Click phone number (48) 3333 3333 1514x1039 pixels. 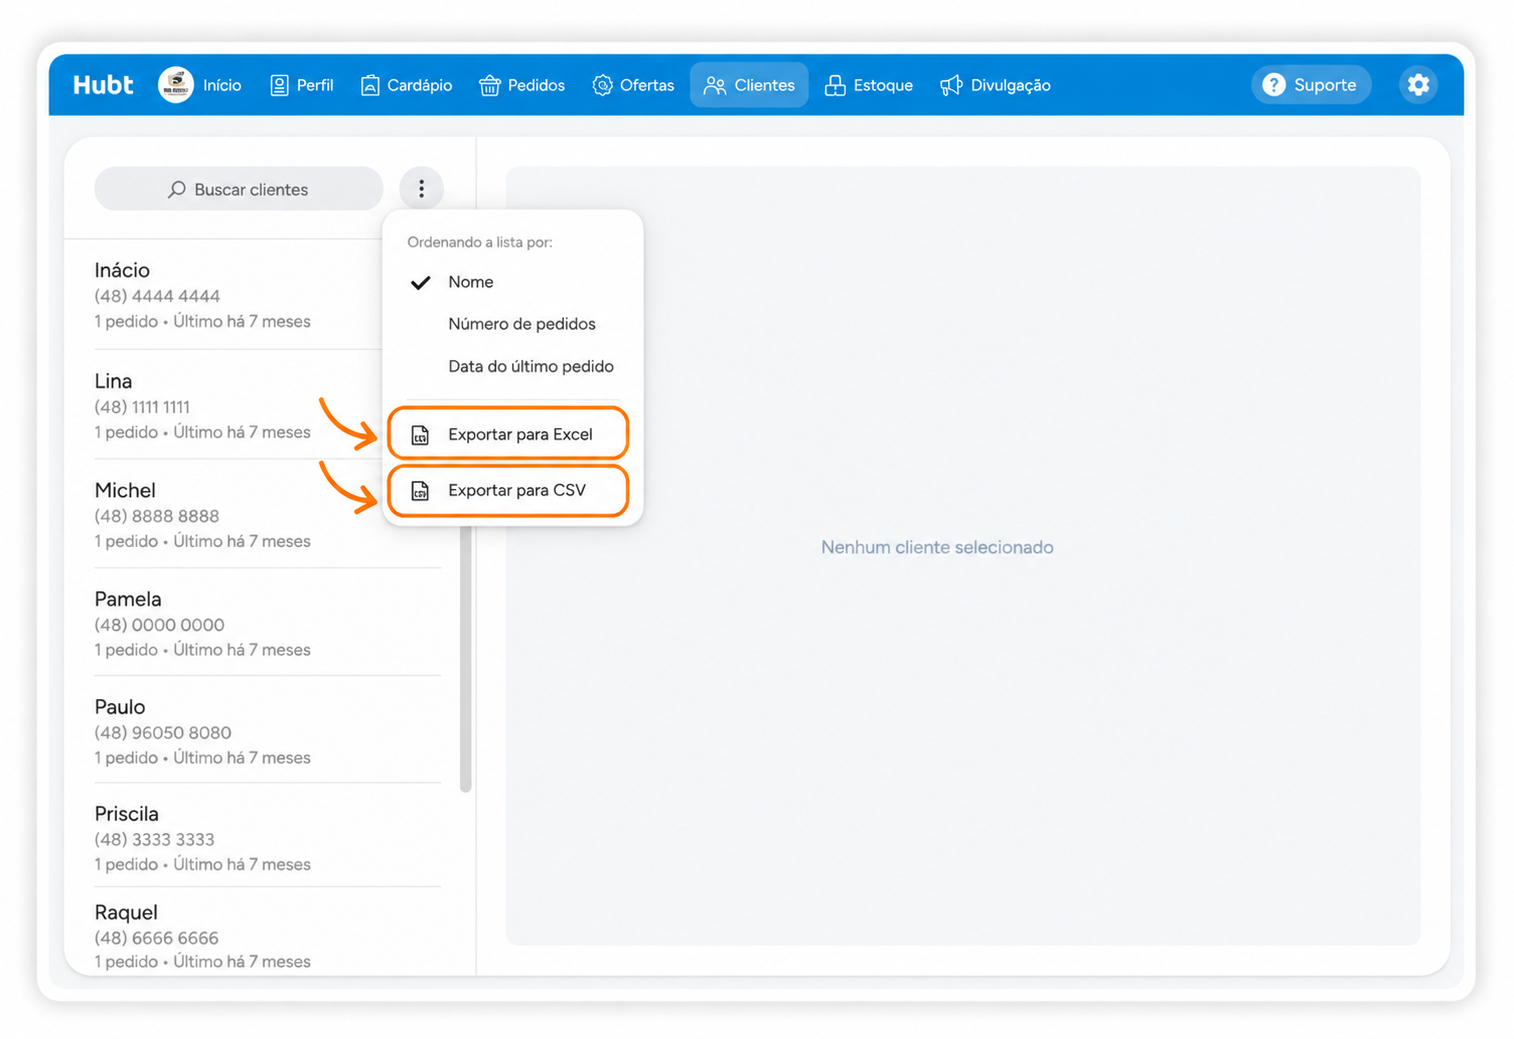[154, 840]
